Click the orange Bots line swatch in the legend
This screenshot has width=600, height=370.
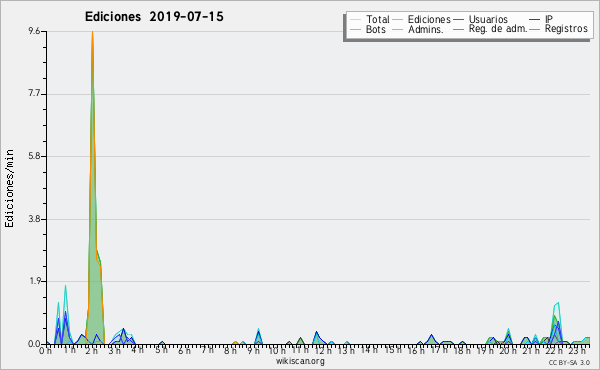[x=355, y=29]
